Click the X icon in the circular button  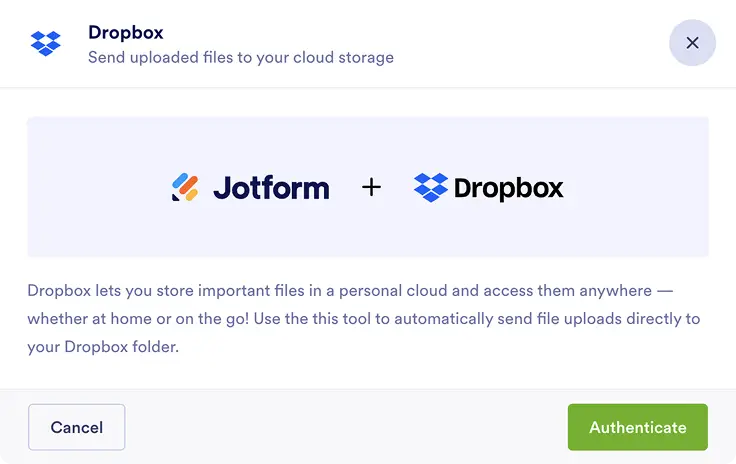click(x=692, y=43)
